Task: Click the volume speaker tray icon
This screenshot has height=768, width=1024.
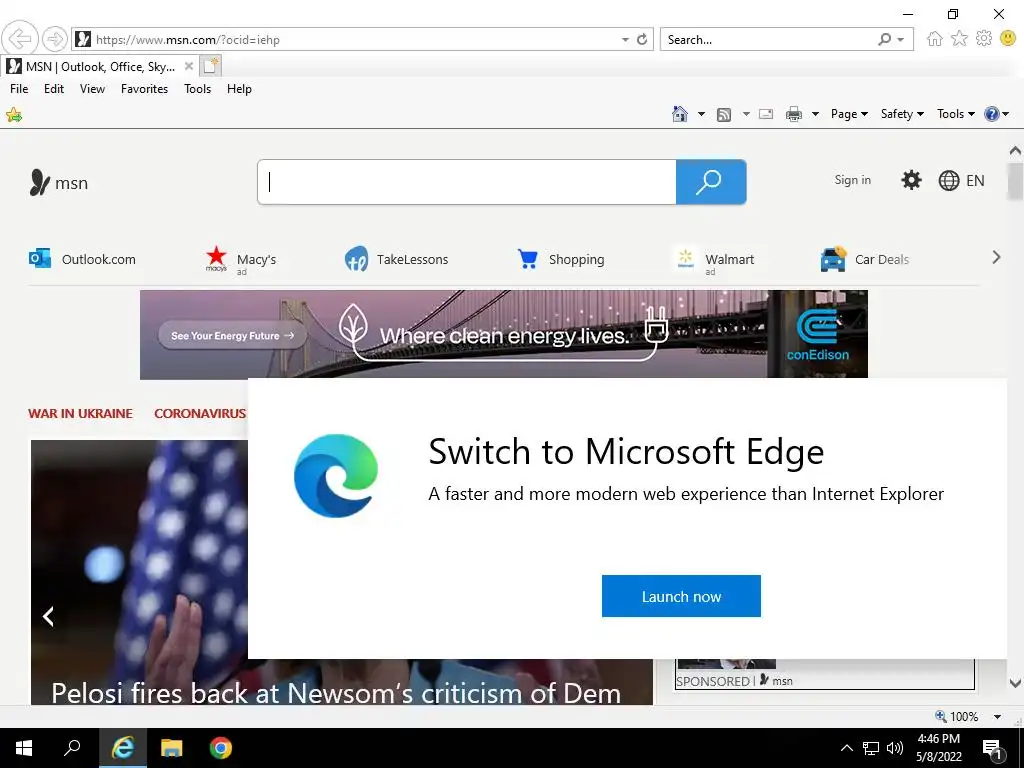Action: [895, 748]
